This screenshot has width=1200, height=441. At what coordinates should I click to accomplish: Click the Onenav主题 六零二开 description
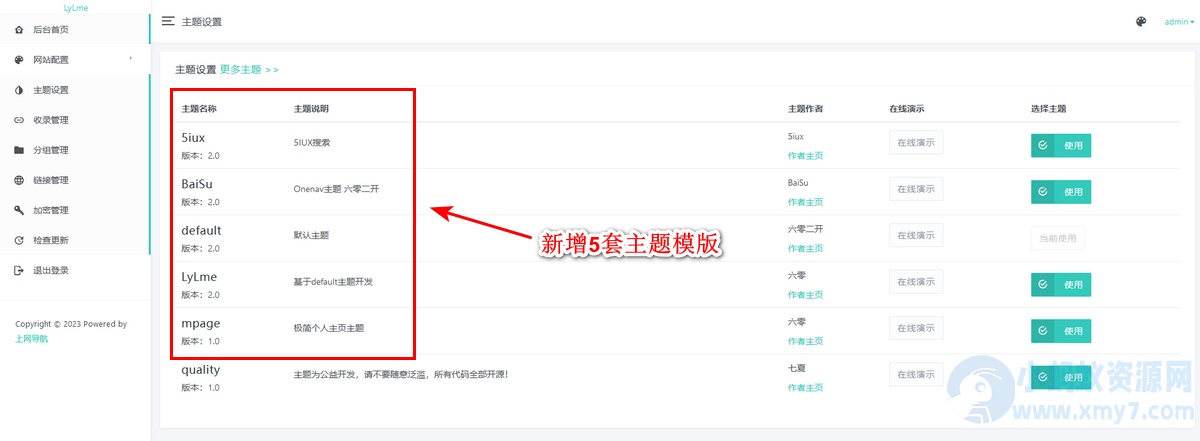pos(337,189)
